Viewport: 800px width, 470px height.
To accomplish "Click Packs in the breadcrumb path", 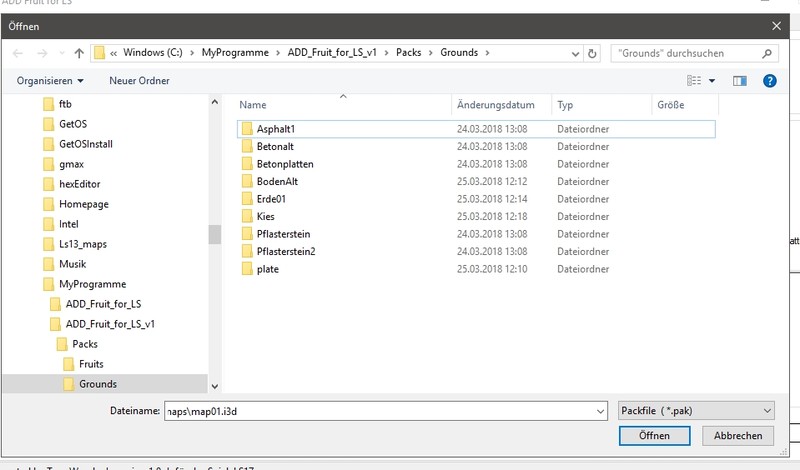I will (408, 53).
